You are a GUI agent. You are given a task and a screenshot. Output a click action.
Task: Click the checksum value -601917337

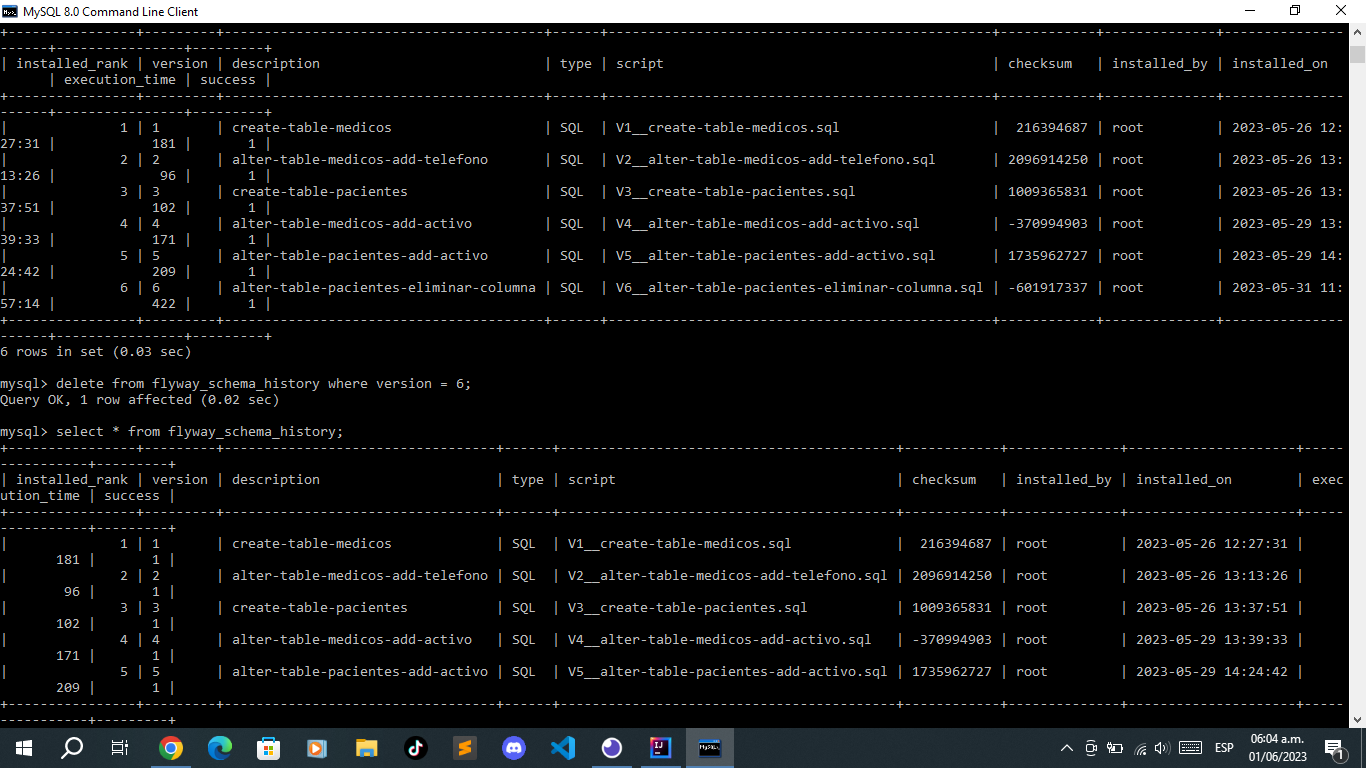1048,288
